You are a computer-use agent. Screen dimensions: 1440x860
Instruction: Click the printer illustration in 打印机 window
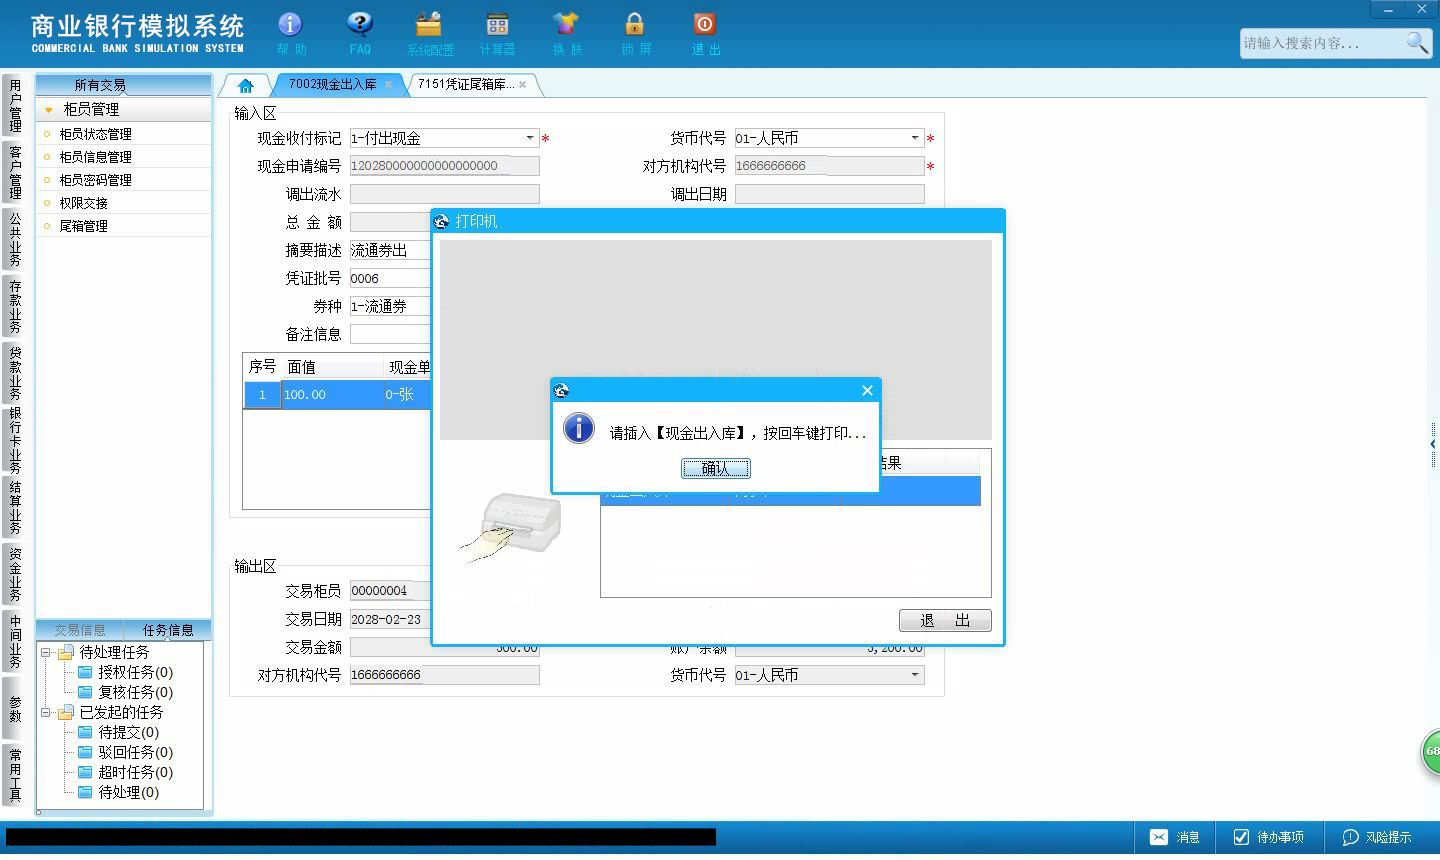point(512,527)
